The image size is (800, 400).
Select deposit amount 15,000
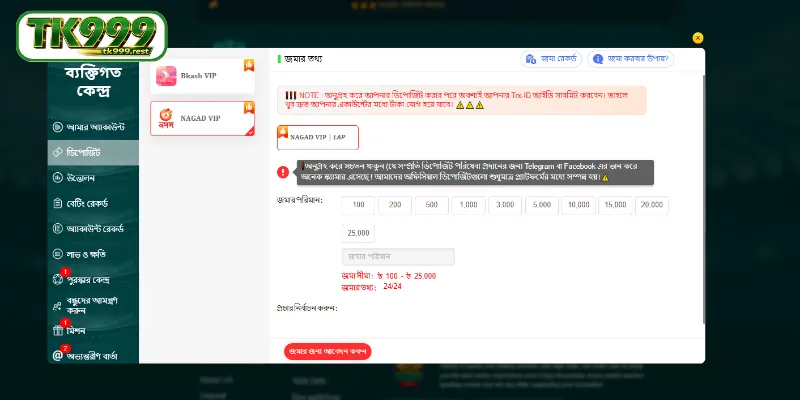tap(615, 205)
